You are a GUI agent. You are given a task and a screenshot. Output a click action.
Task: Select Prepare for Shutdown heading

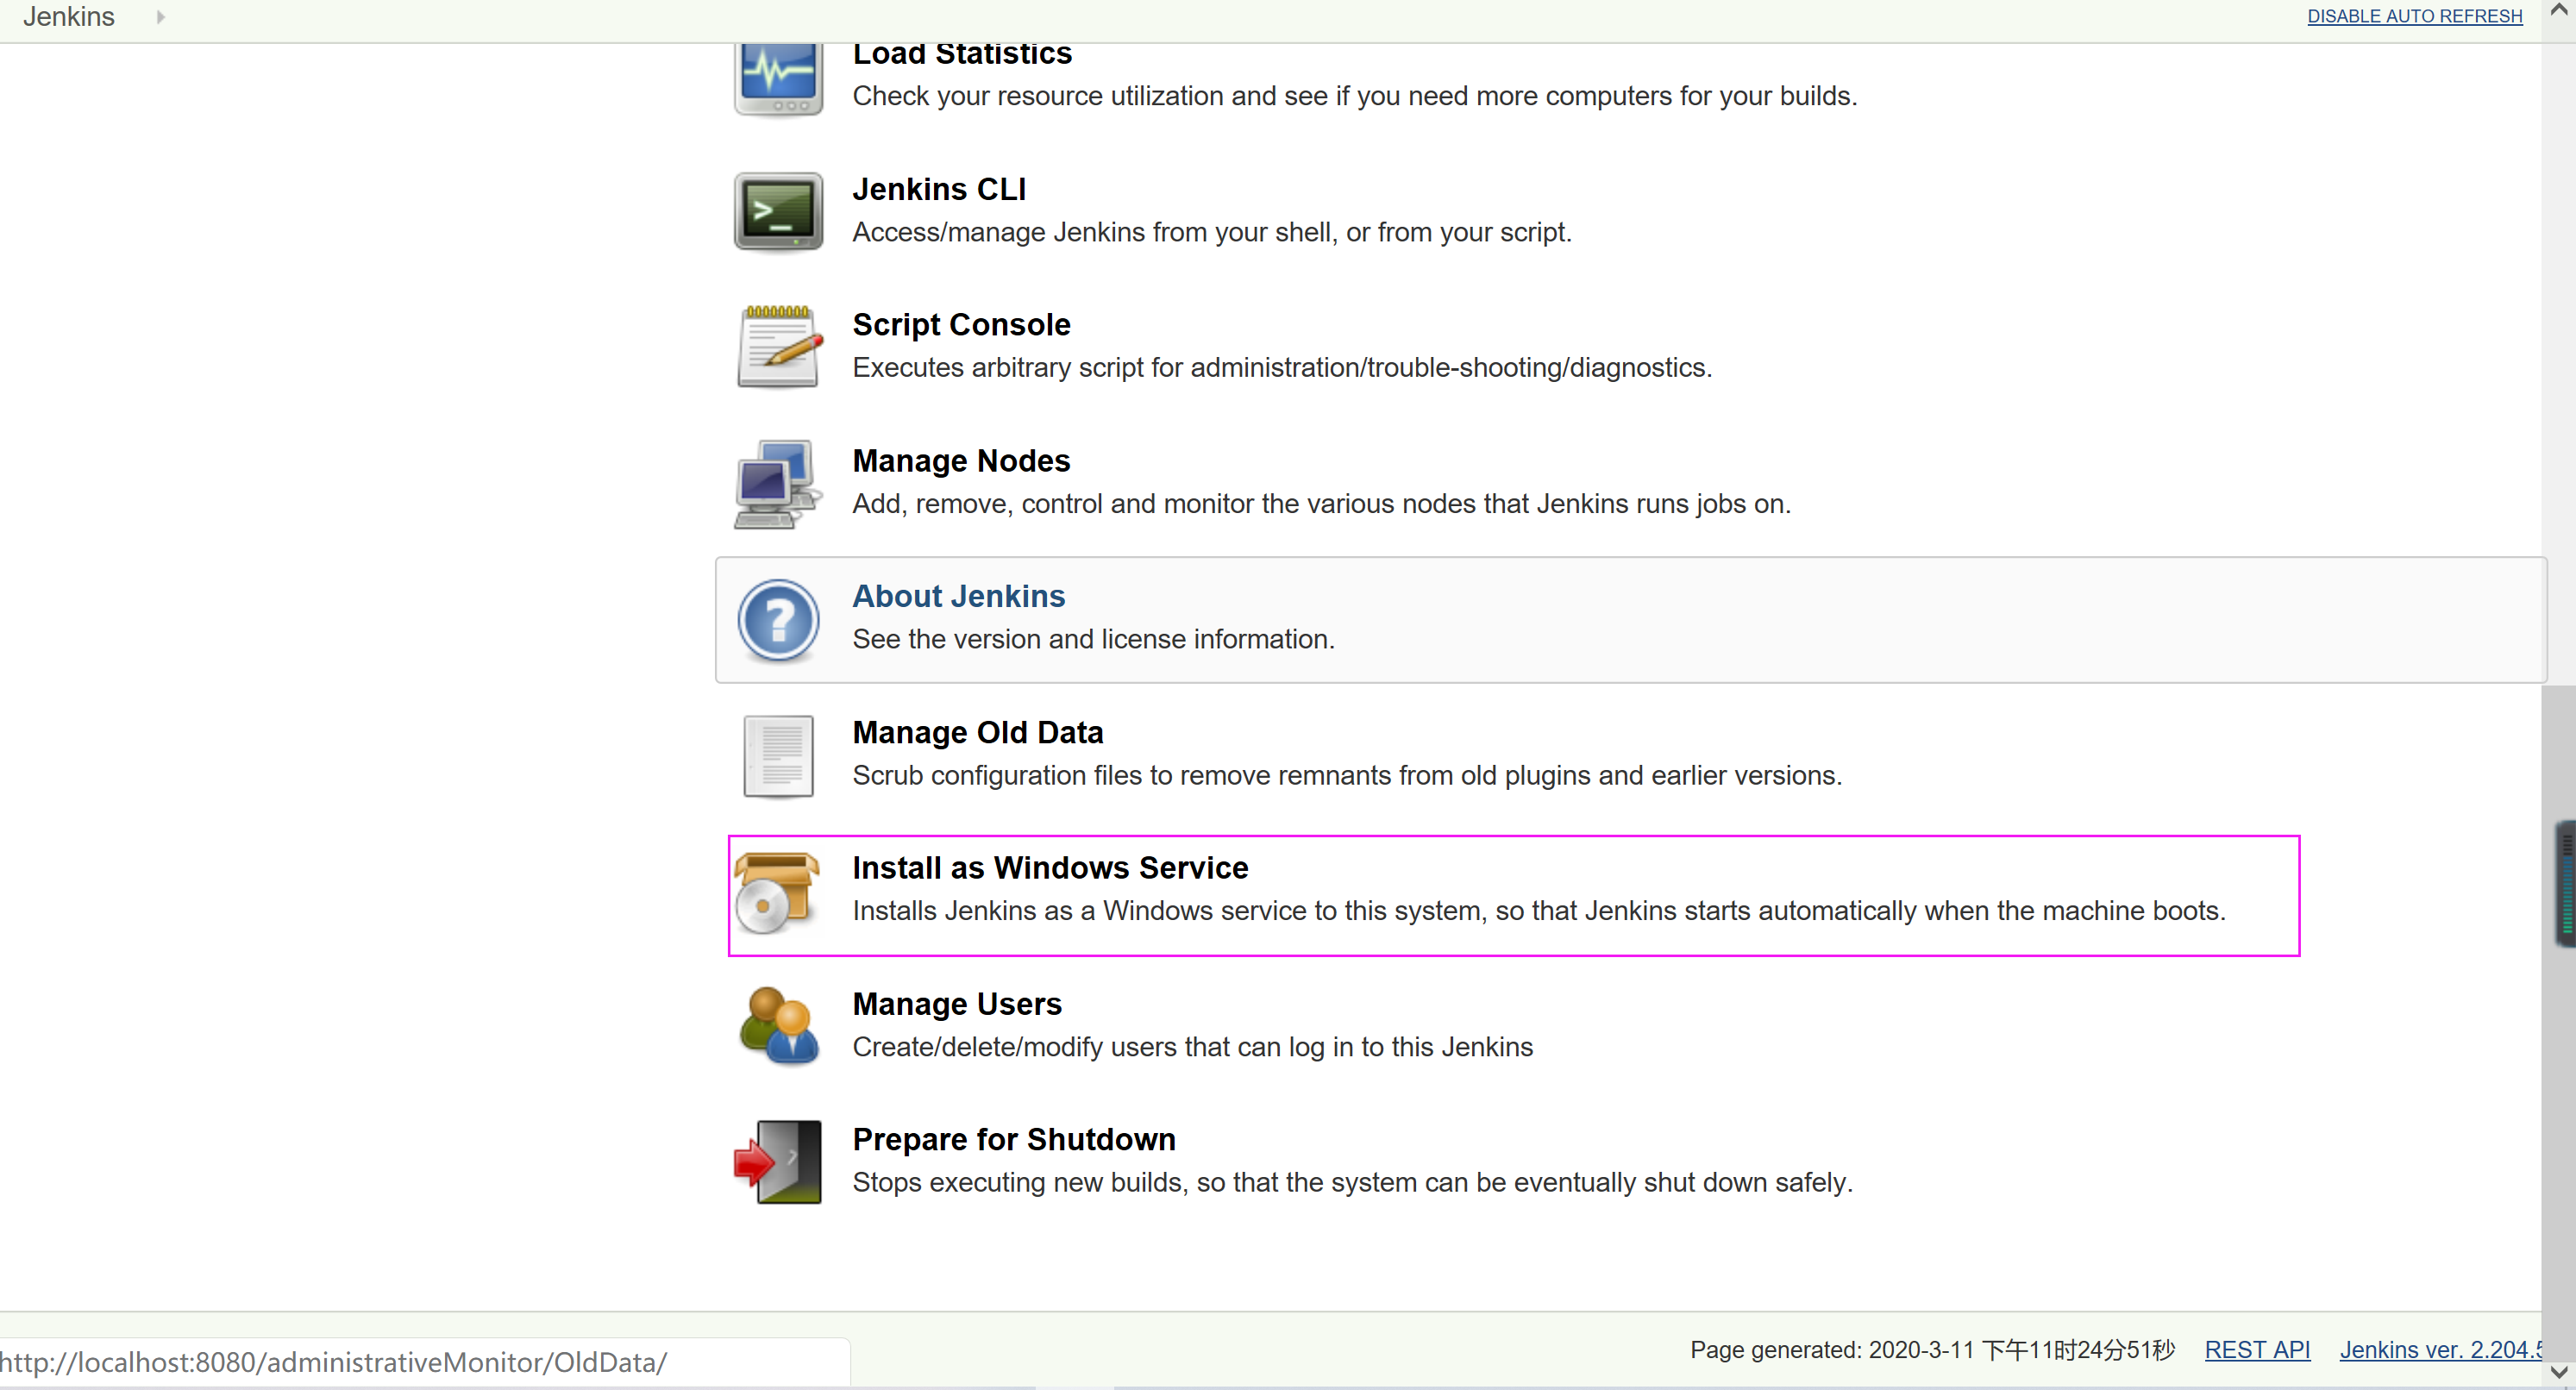[1013, 1140]
